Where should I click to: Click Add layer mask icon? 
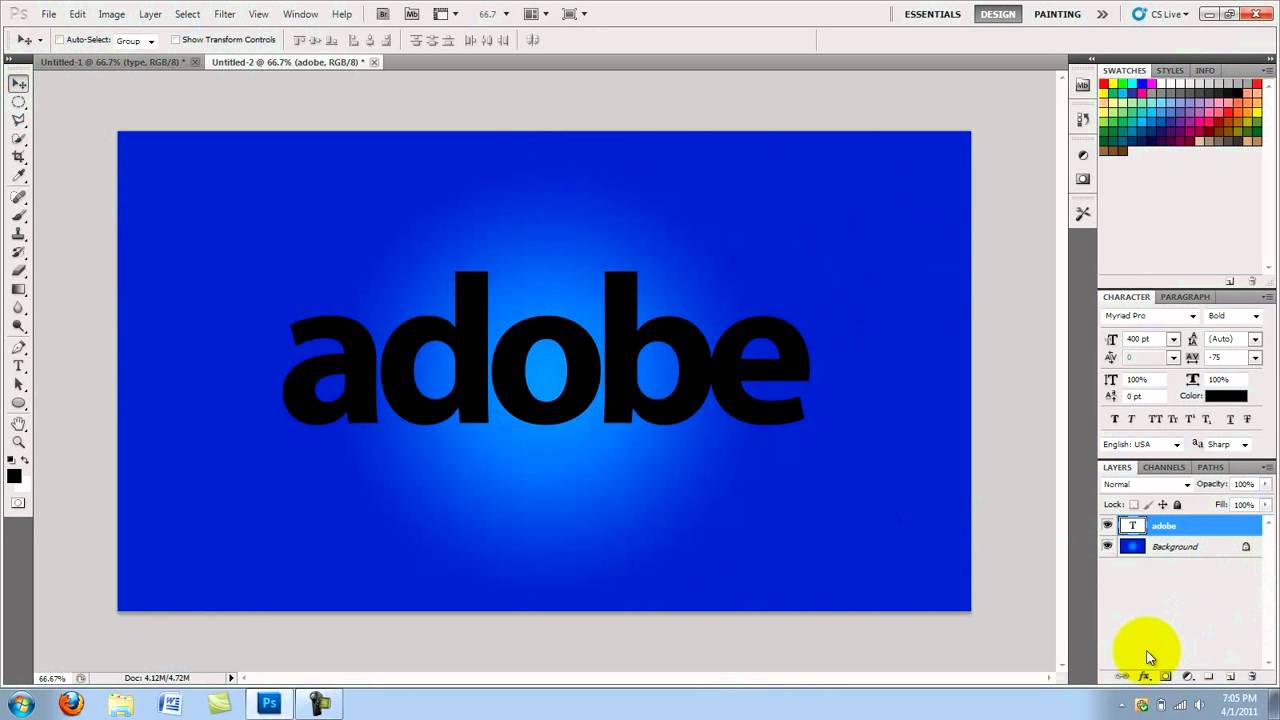[x=1166, y=677]
